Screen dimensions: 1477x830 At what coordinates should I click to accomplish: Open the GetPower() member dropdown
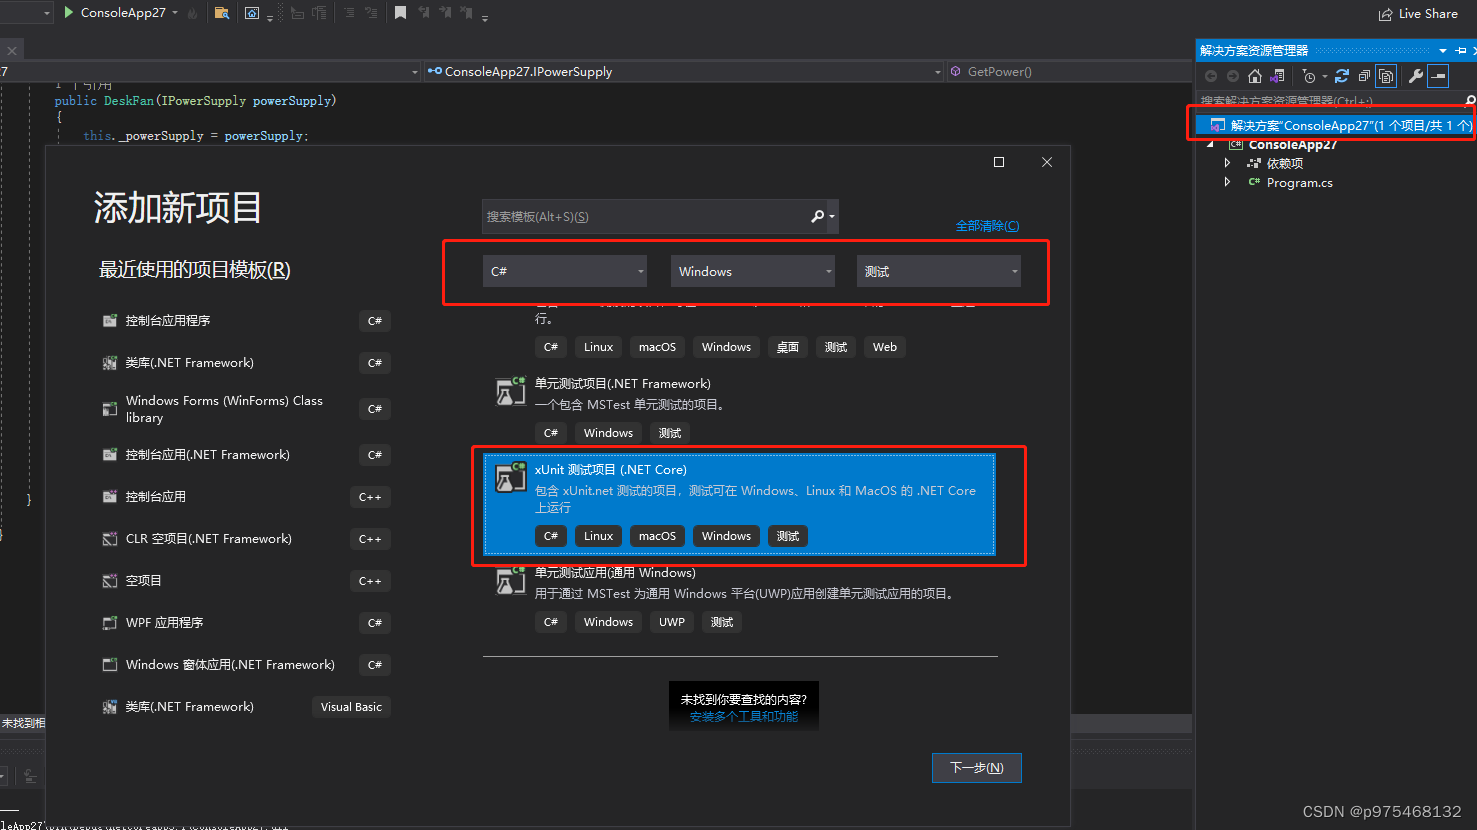coord(1068,71)
